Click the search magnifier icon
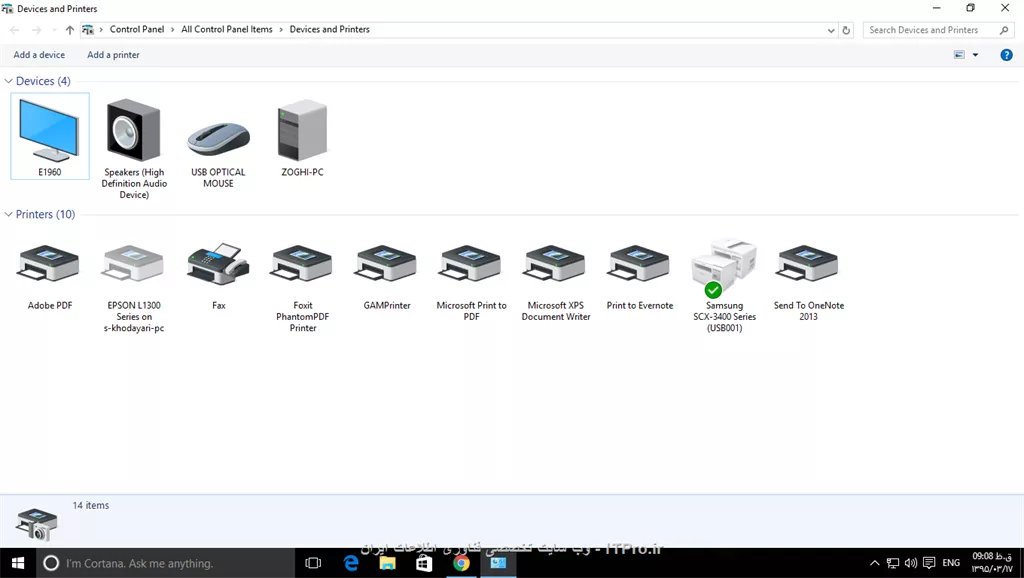 (1004, 30)
